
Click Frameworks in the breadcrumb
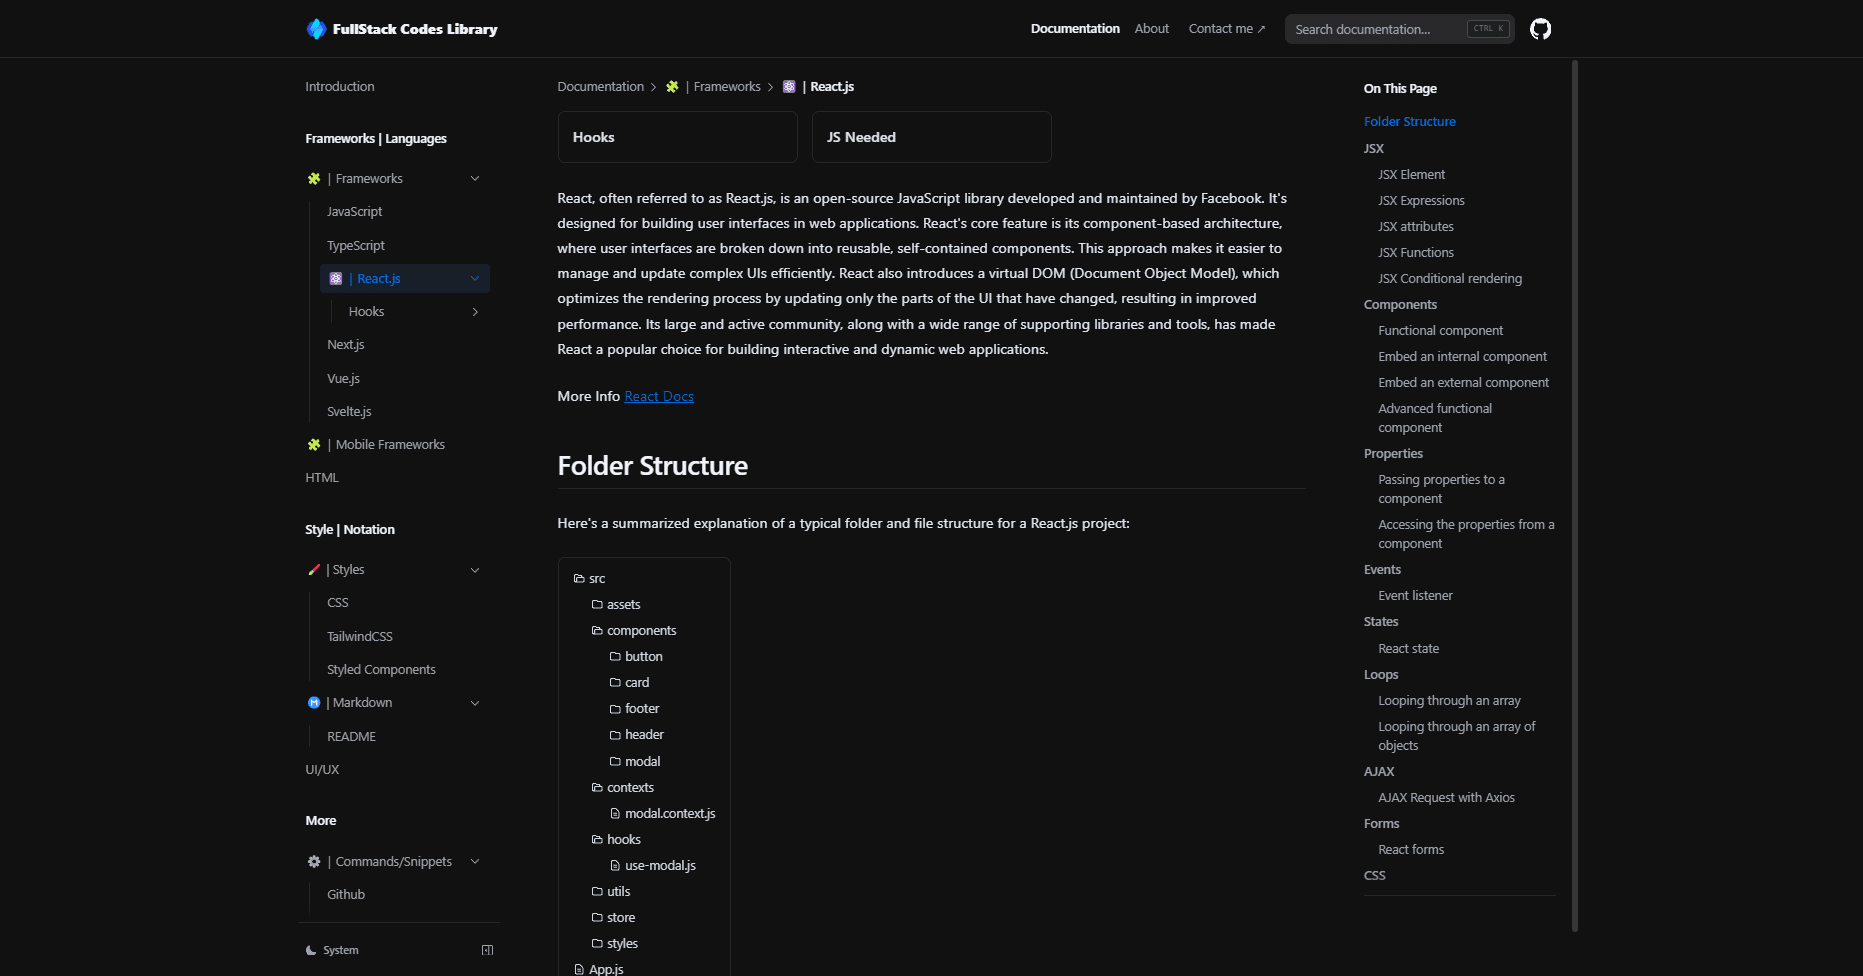click(727, 87)
